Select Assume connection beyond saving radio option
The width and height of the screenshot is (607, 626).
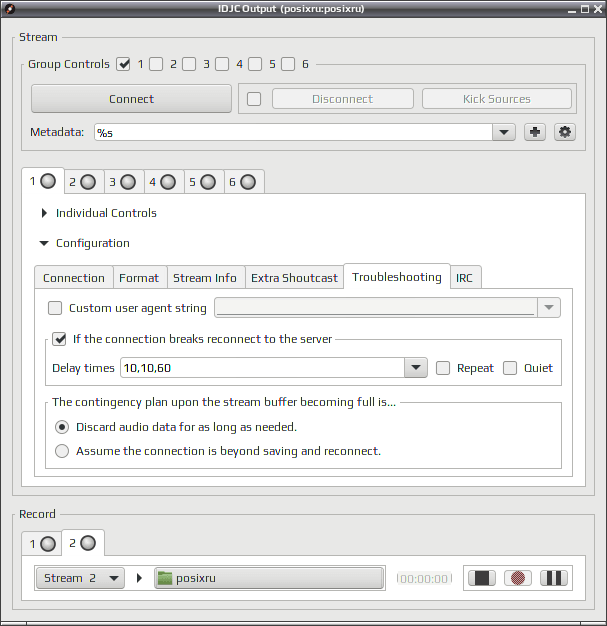(62, 451)
